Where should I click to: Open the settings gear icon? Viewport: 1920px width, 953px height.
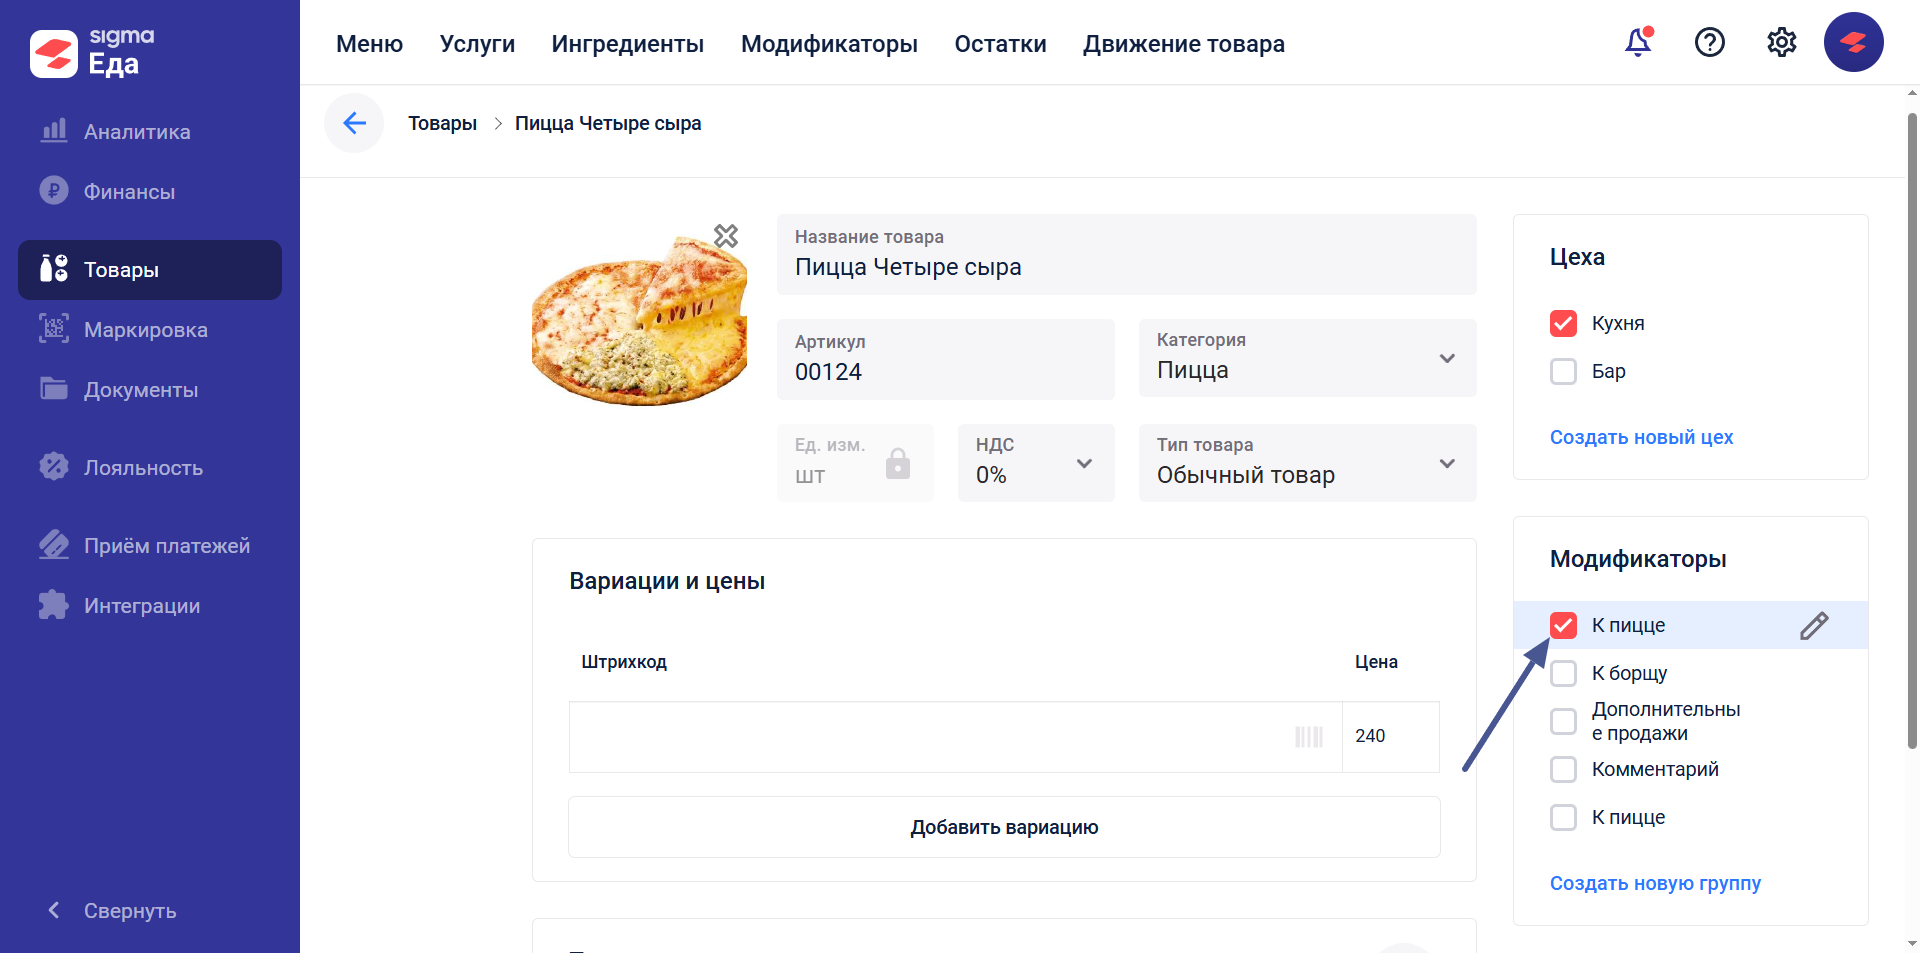coord(1781,43)
